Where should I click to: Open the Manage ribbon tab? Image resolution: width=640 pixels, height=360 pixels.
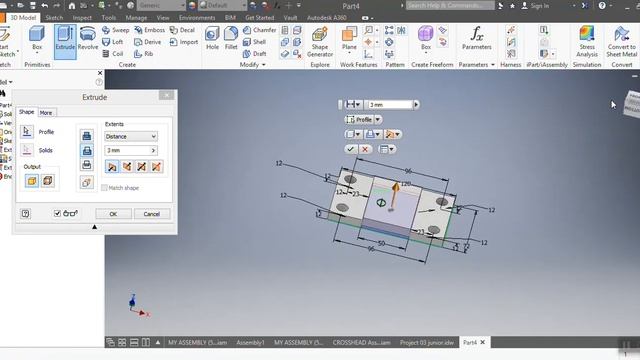[136, 18]
